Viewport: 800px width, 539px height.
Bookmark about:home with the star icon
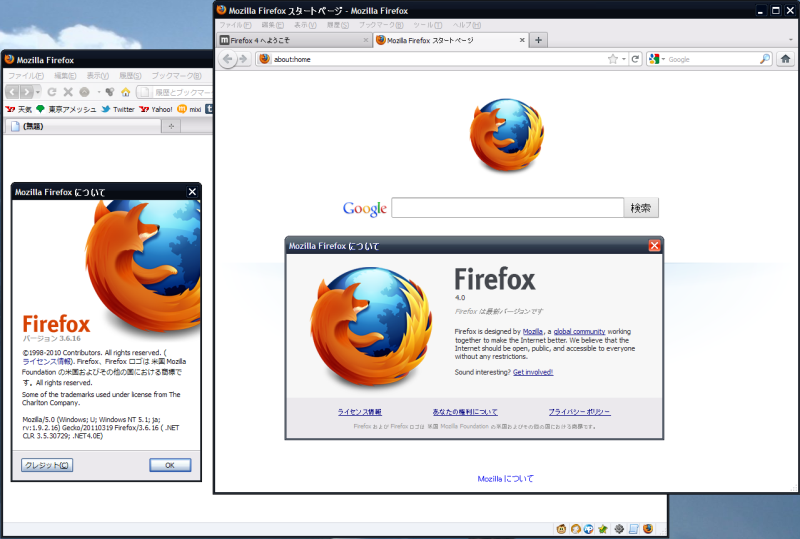click(613, 59)
